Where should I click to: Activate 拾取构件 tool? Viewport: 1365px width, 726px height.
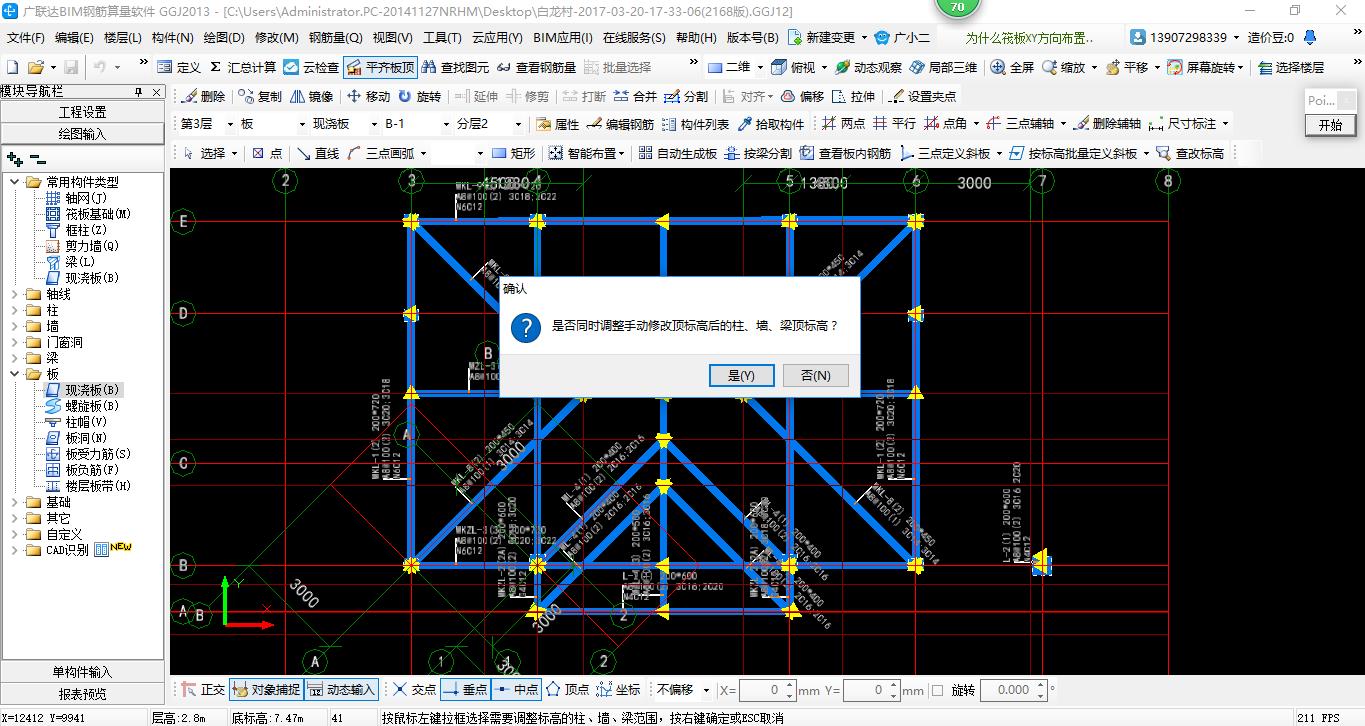[770, 124]
